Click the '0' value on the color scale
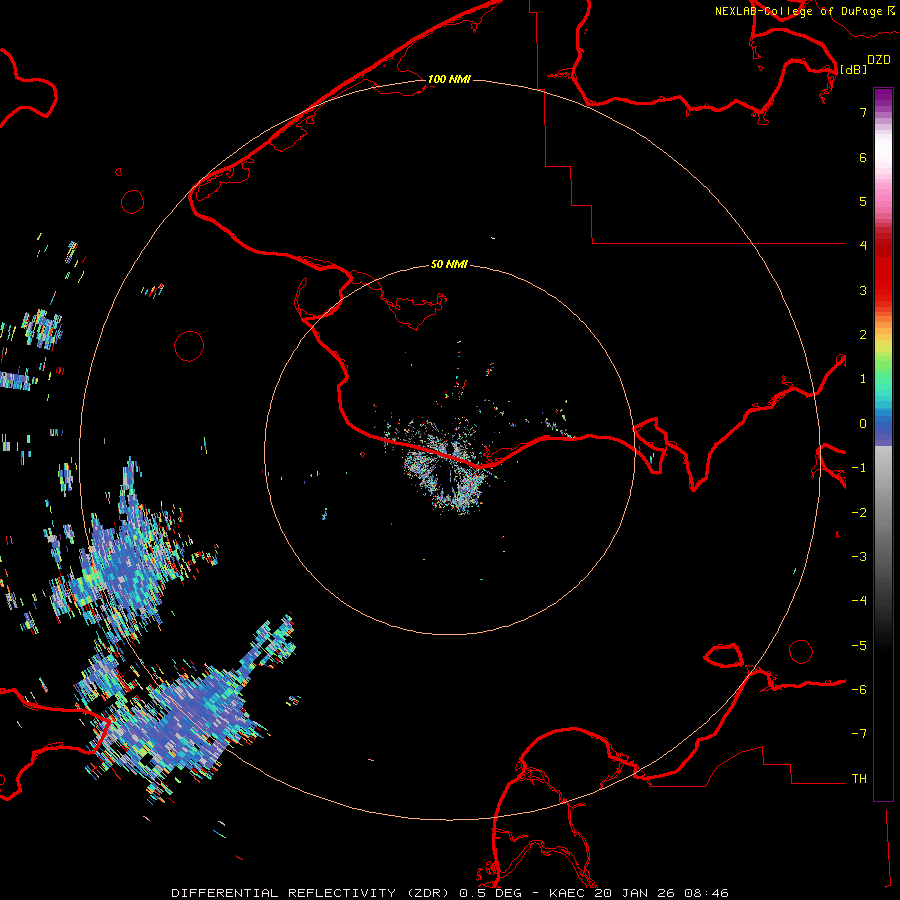The width and height of the screenshot is (900, 900). 863,424
